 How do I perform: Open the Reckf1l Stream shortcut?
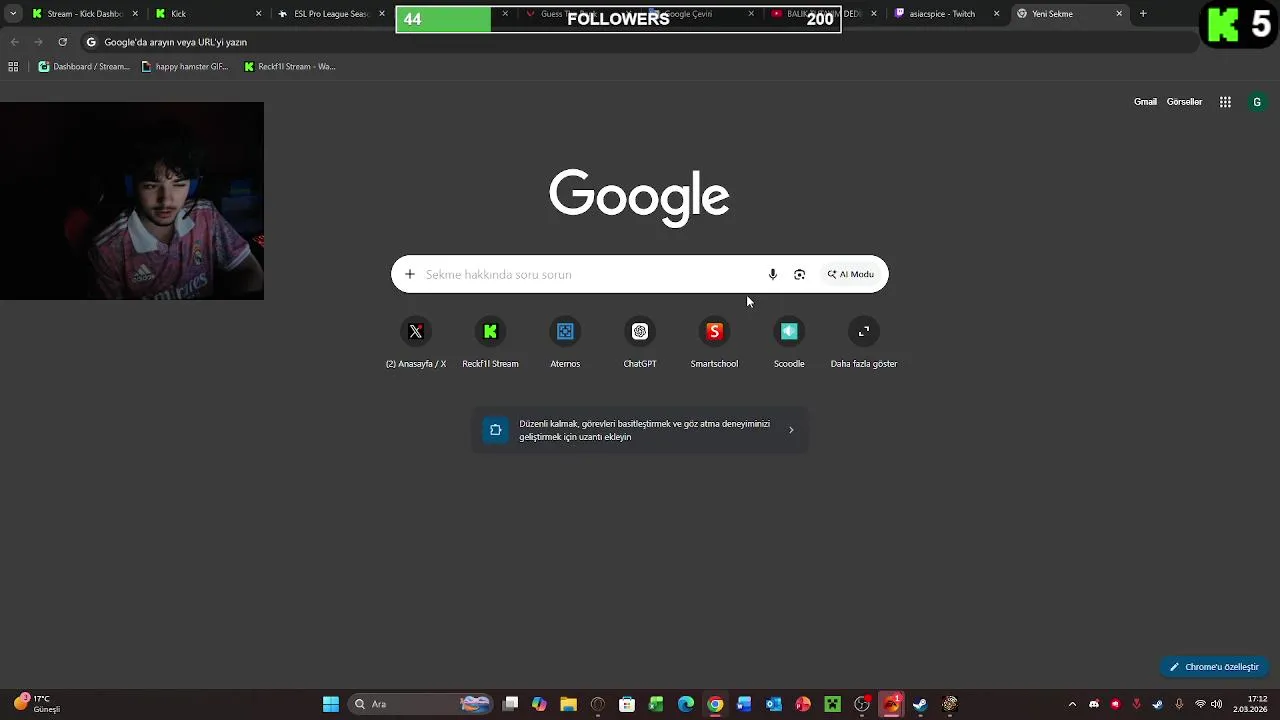pyautogui.click(x=490, y=343)
